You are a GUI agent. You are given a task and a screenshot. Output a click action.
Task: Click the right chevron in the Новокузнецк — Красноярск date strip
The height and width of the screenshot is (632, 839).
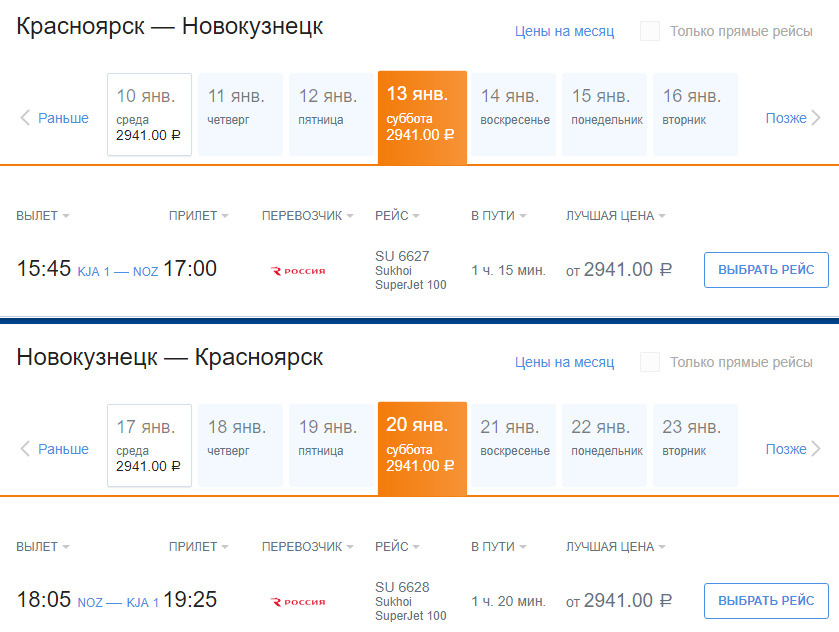(815, 449)
